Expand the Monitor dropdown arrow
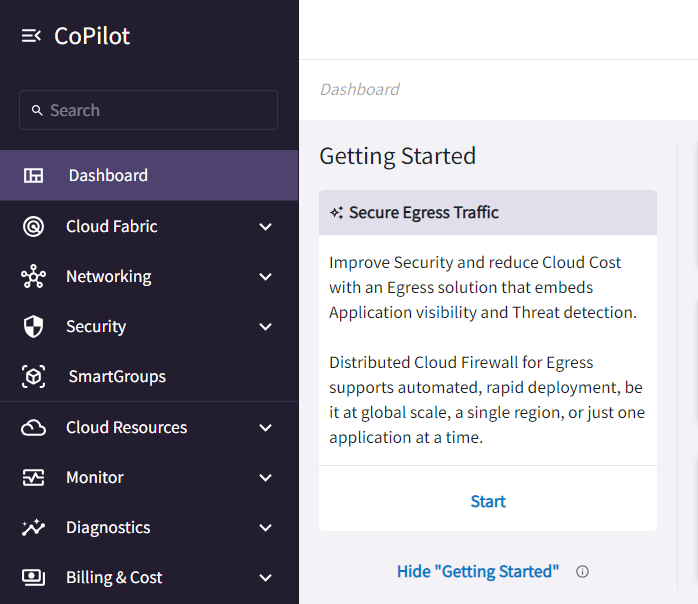 click(265, 478)
